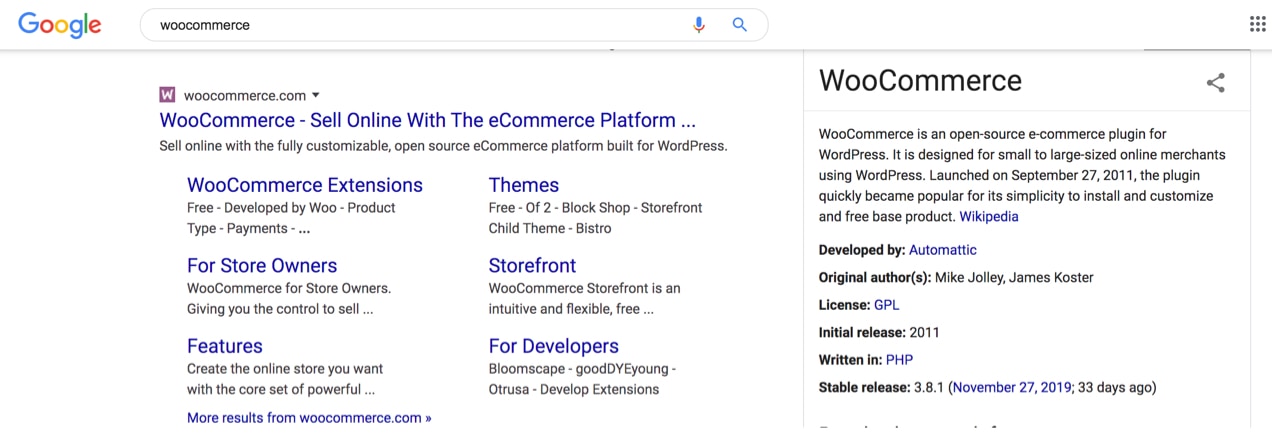Click the November 27, 2019 release date

[1011, 387]
